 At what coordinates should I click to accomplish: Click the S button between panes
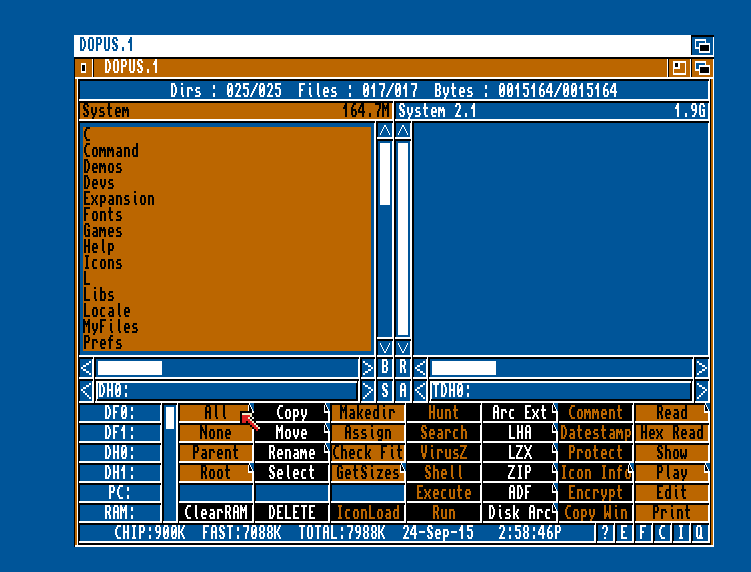point(385,390)
